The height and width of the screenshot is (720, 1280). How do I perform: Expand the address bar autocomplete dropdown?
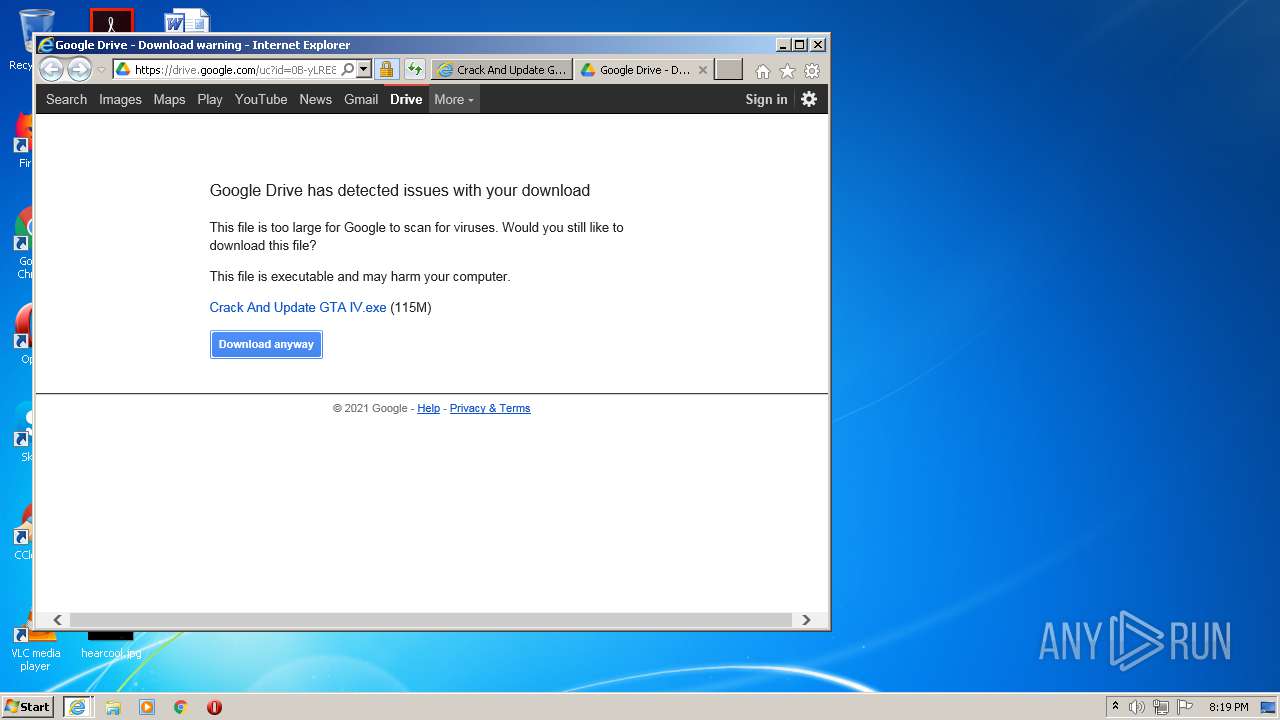pyautogui.click(x=364, y=70)
